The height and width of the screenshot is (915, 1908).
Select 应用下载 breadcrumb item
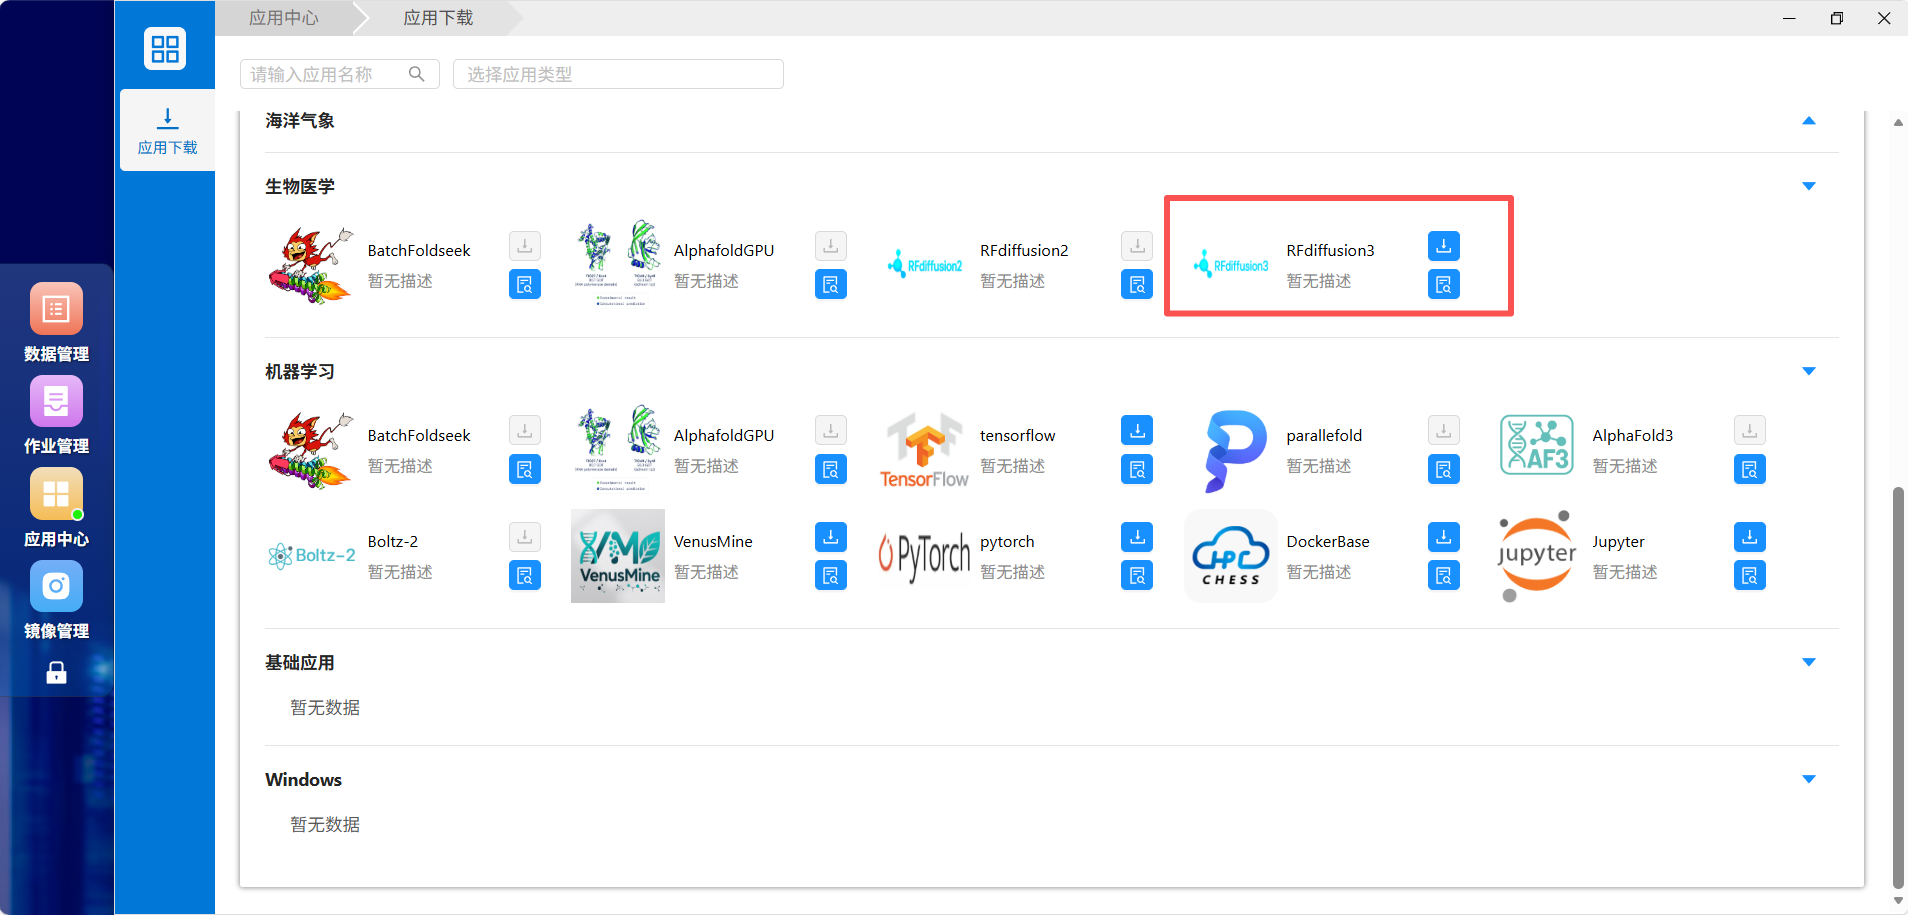[x=438, y=18]
